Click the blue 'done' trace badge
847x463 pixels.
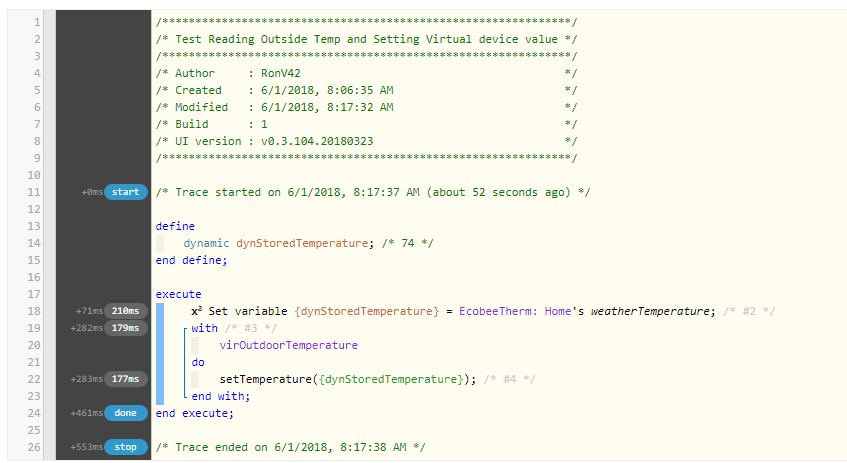point(125,412)
